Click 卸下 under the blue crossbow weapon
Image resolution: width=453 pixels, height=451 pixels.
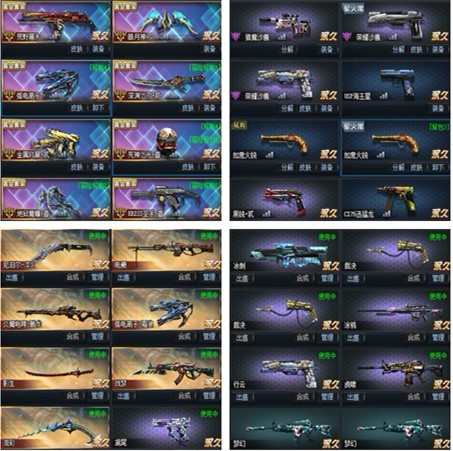98,108
